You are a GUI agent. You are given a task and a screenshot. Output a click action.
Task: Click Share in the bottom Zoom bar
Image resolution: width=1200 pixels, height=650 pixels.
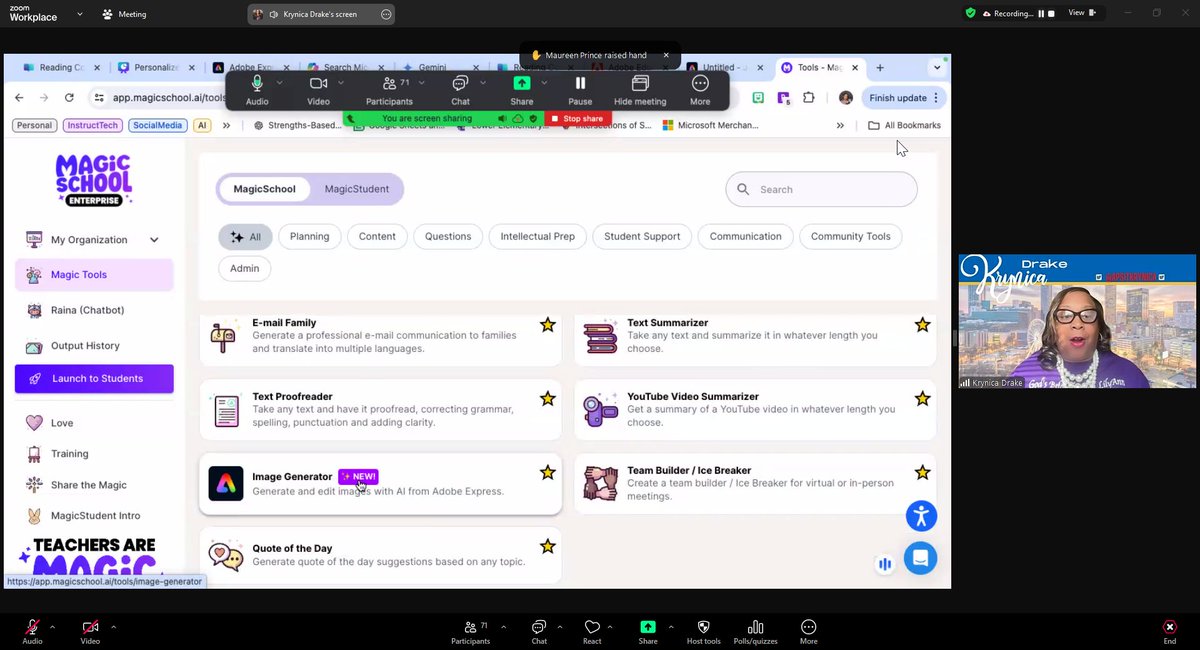(x=648, y=632)
